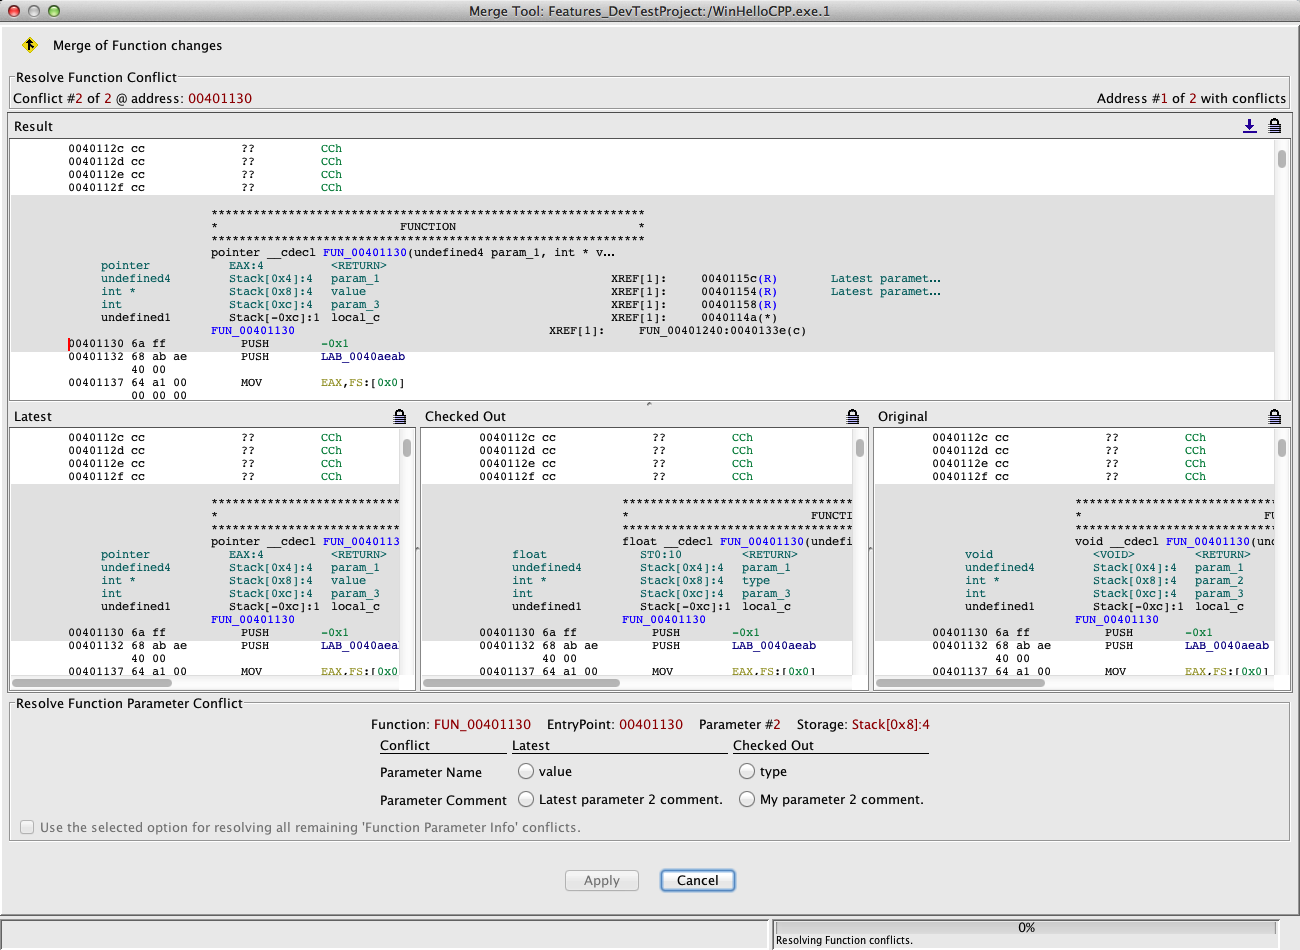Toggle the lock icon in Checked Out header

tap(853, 417)
